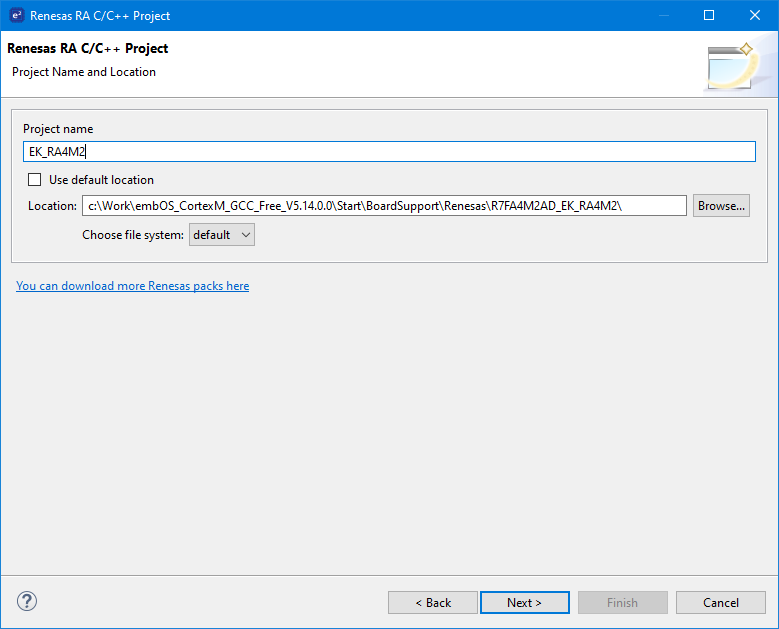The height and width of the screenshot is (629, 779).
Task: Maximize the project wizard window
Action: 709,15
